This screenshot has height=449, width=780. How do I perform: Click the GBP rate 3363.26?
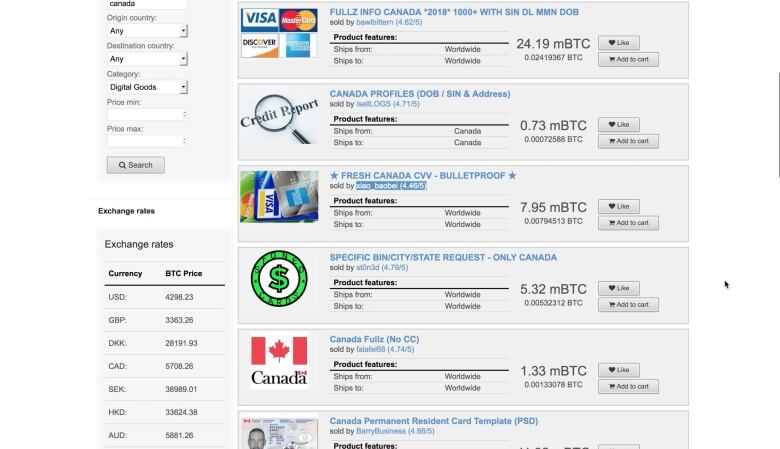(x=179, y=320)
